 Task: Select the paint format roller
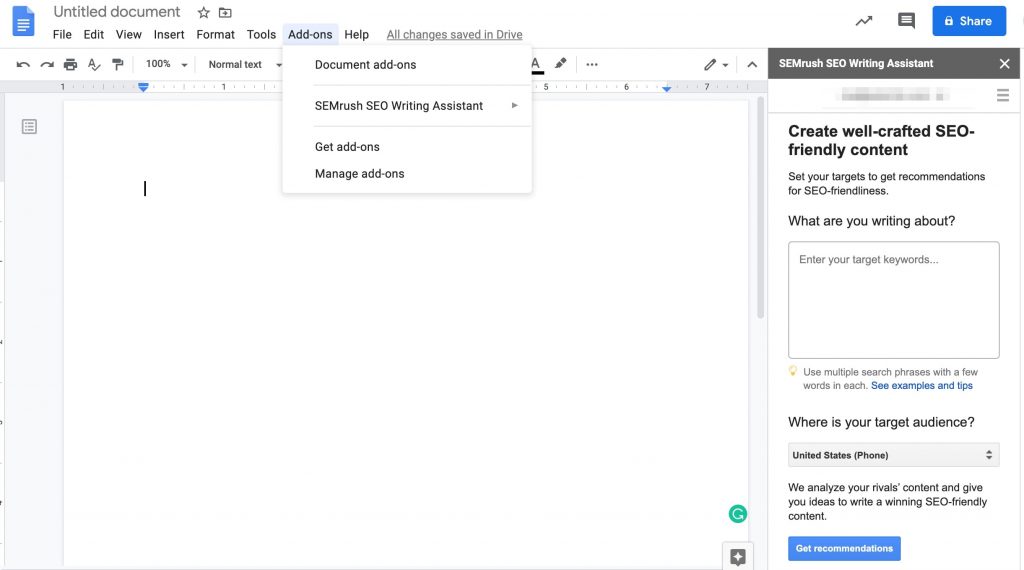[118, 64]
